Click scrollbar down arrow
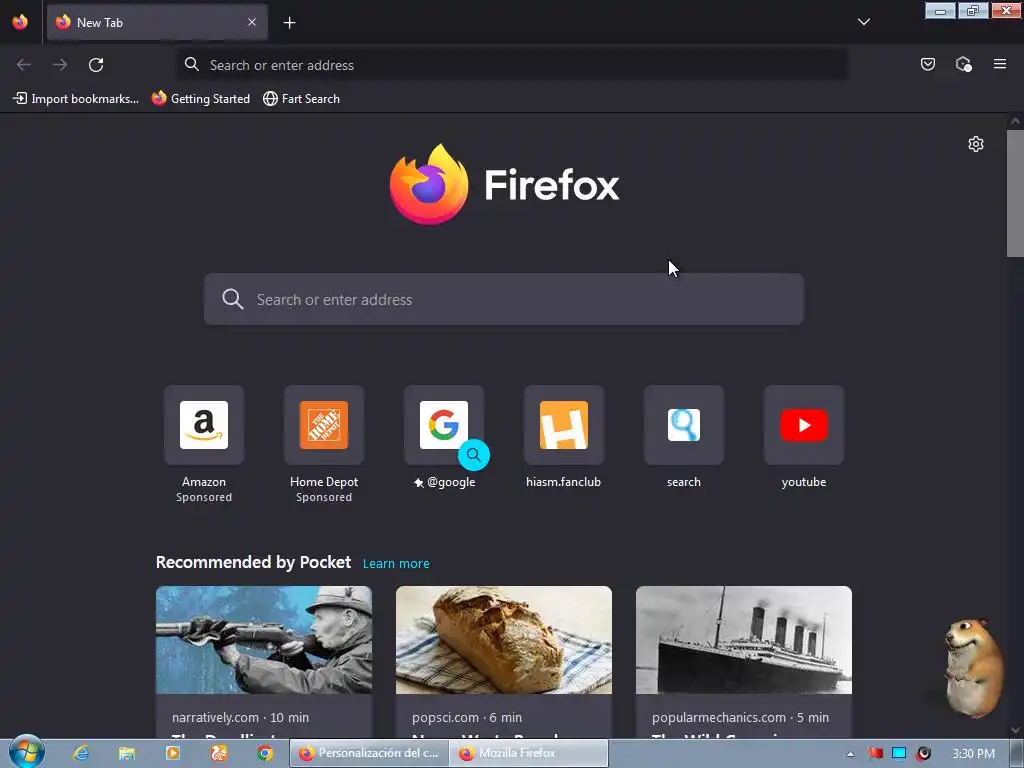The width and height of the screenshot is (1024, 768). (x=1015, y=729)
